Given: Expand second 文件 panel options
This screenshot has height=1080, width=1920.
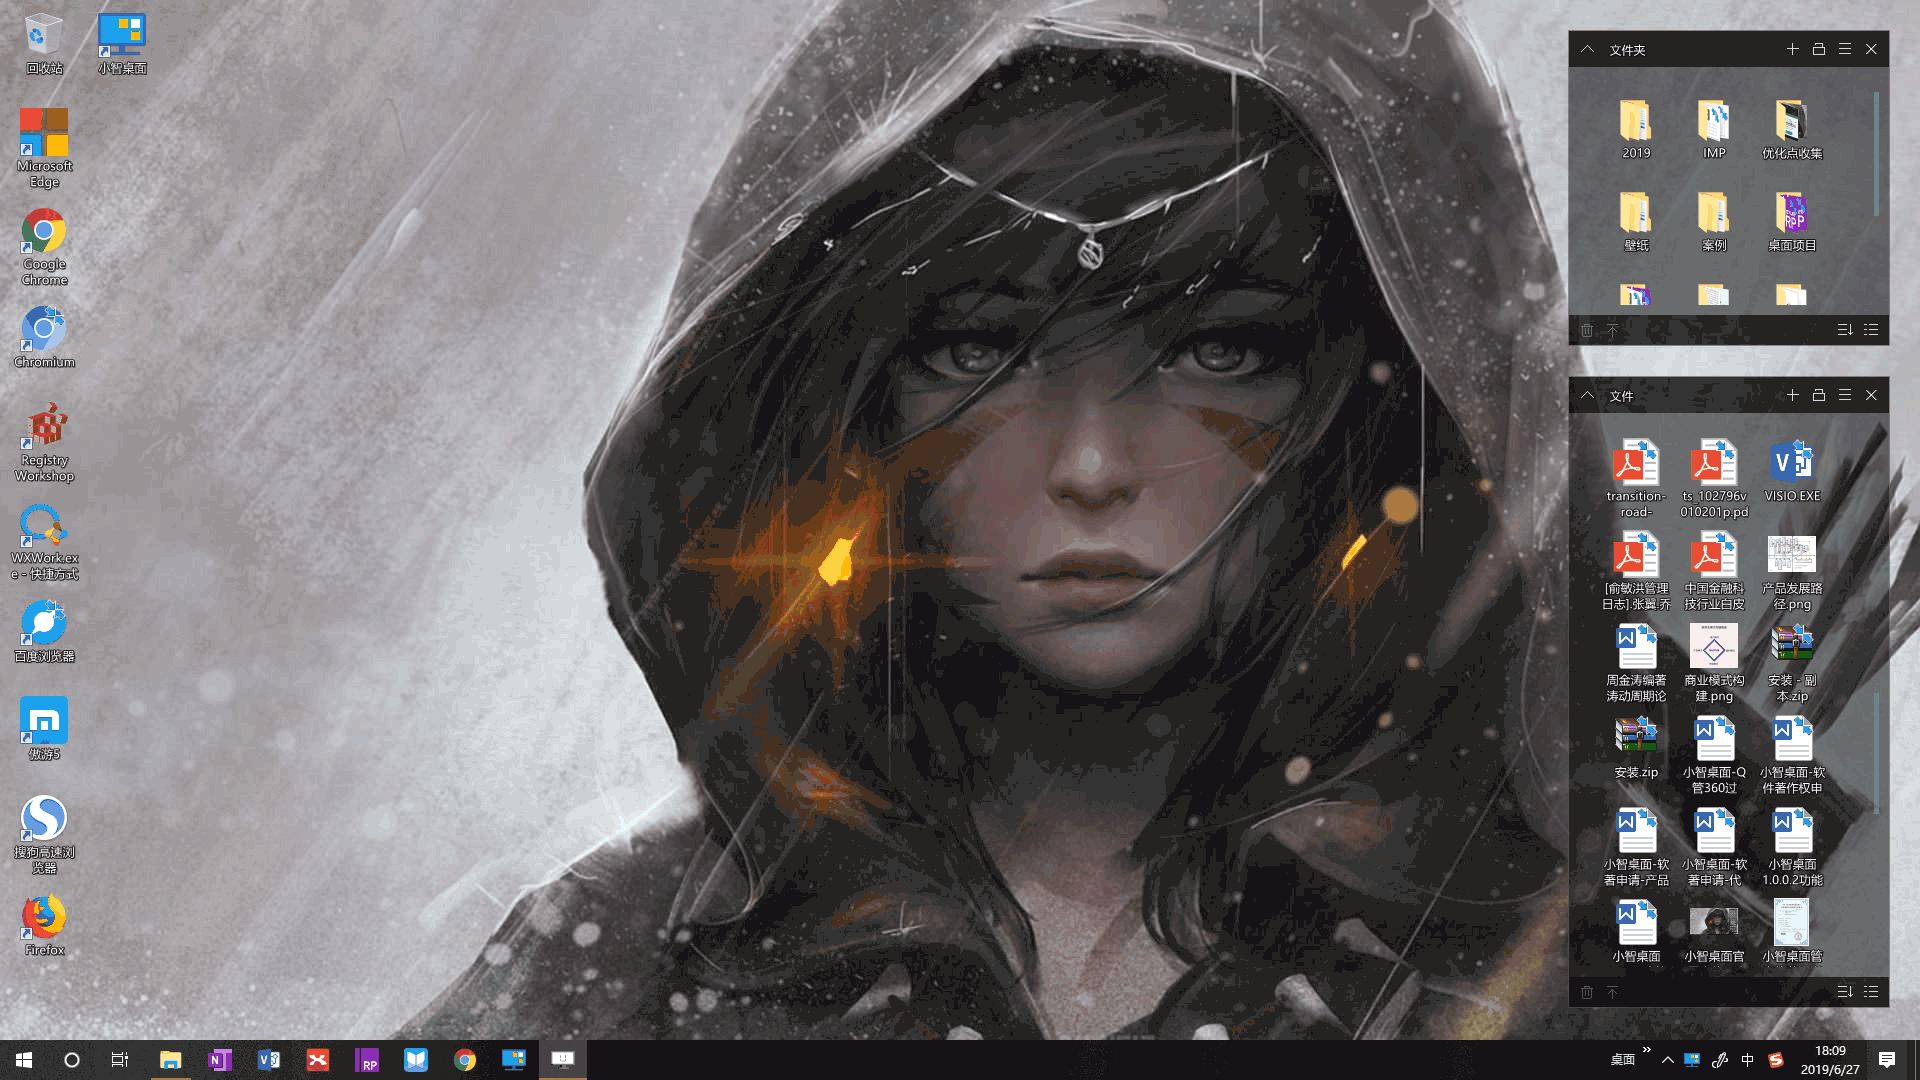Looking at the screenshot, I should [1845, 396].
